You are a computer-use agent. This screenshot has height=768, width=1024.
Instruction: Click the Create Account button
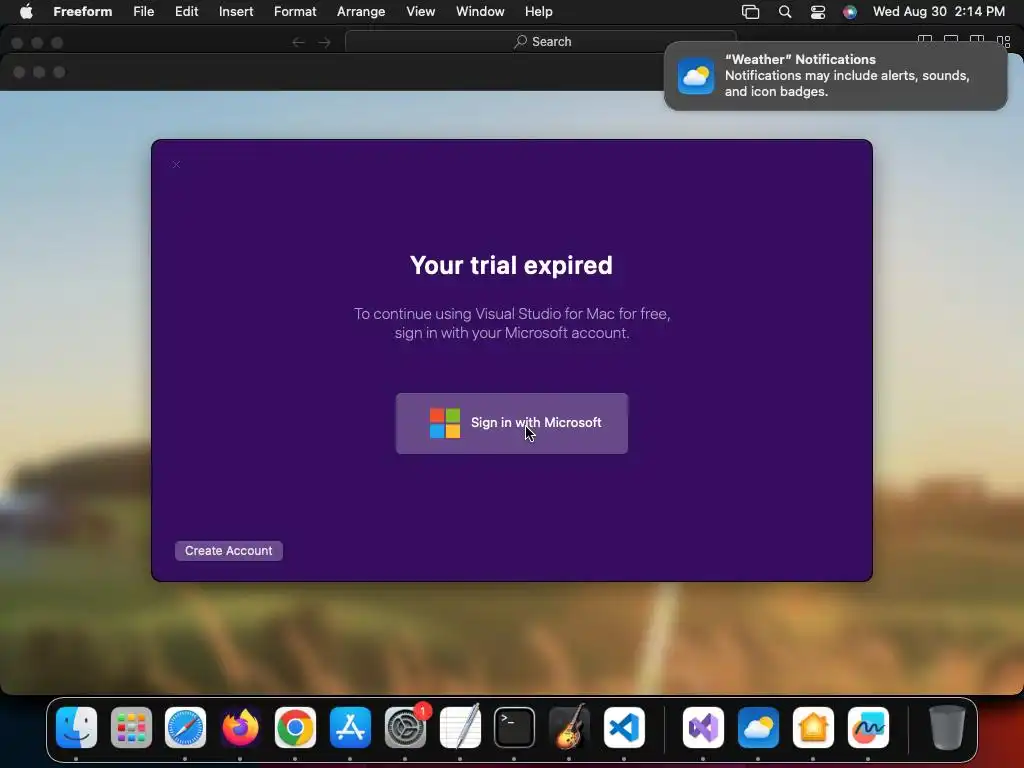(x=229, y=551)
